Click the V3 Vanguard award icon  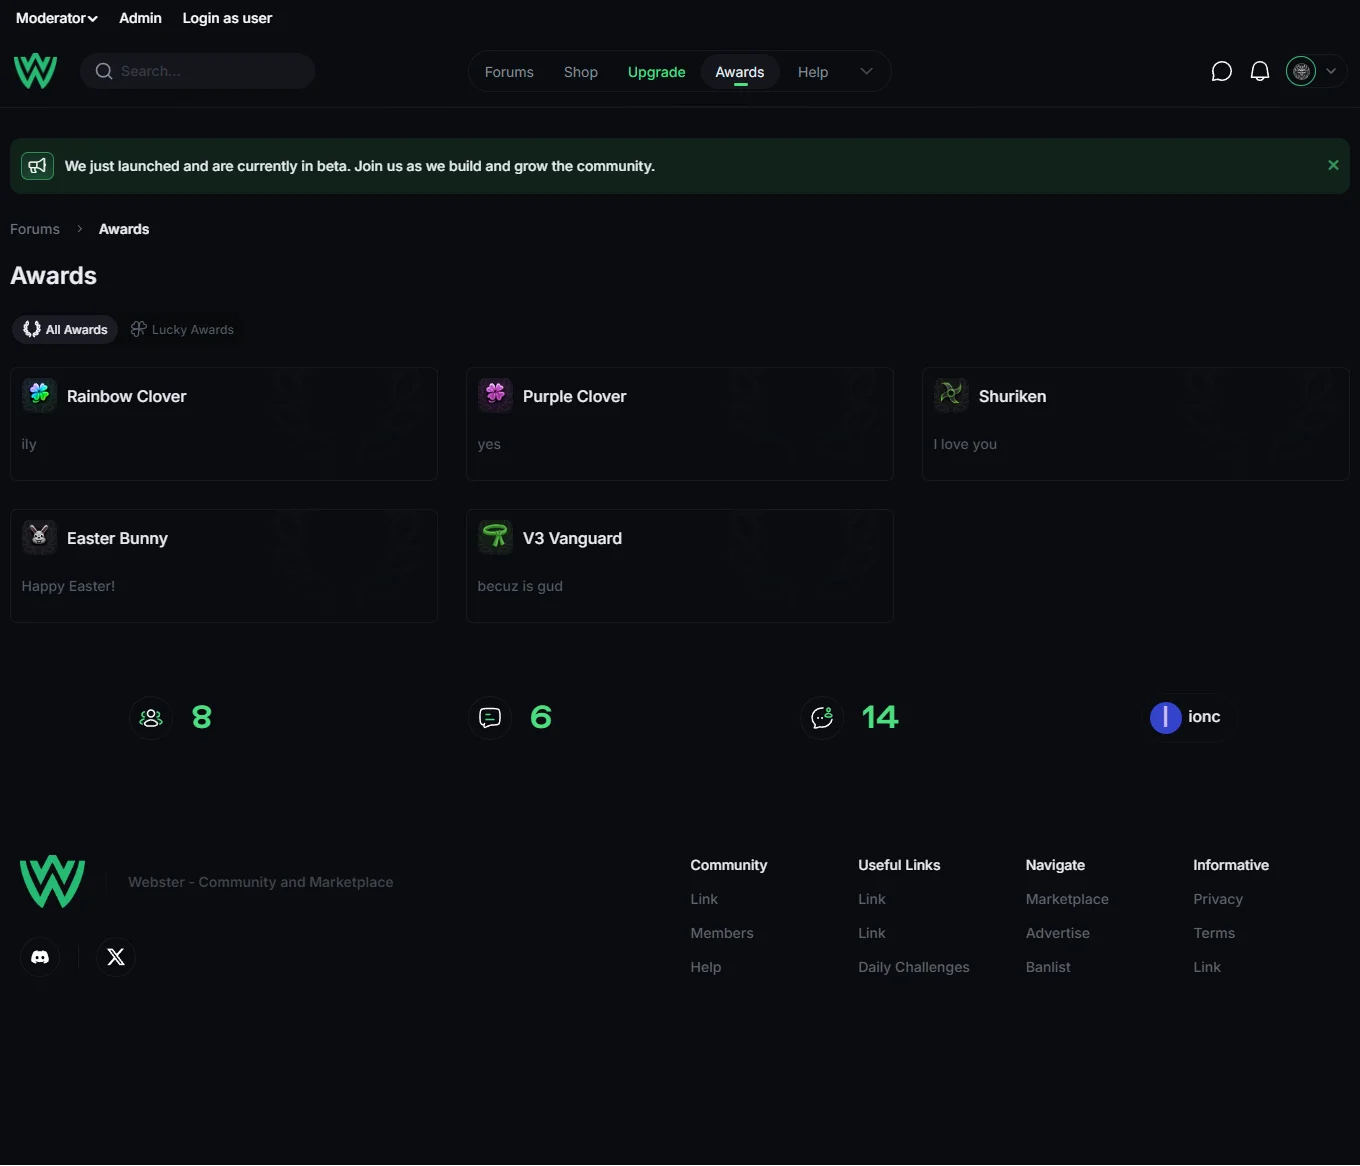(x=495, y=537)
